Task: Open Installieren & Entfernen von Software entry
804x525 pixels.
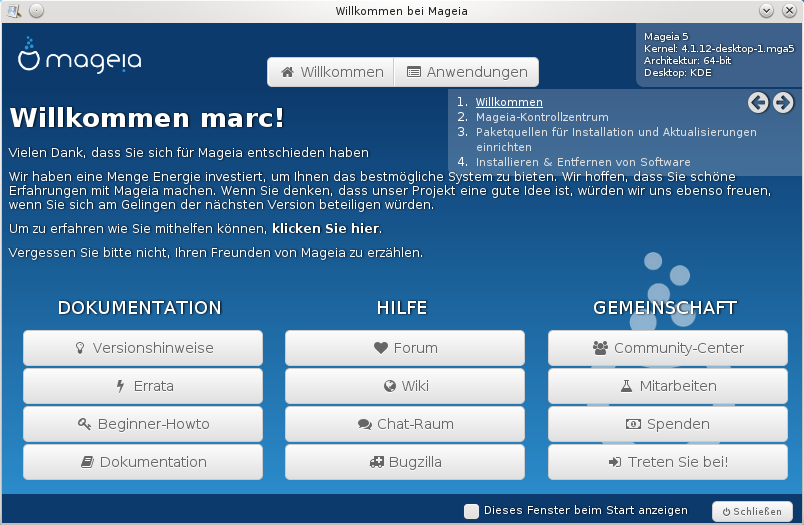Action: click(583, 162)
